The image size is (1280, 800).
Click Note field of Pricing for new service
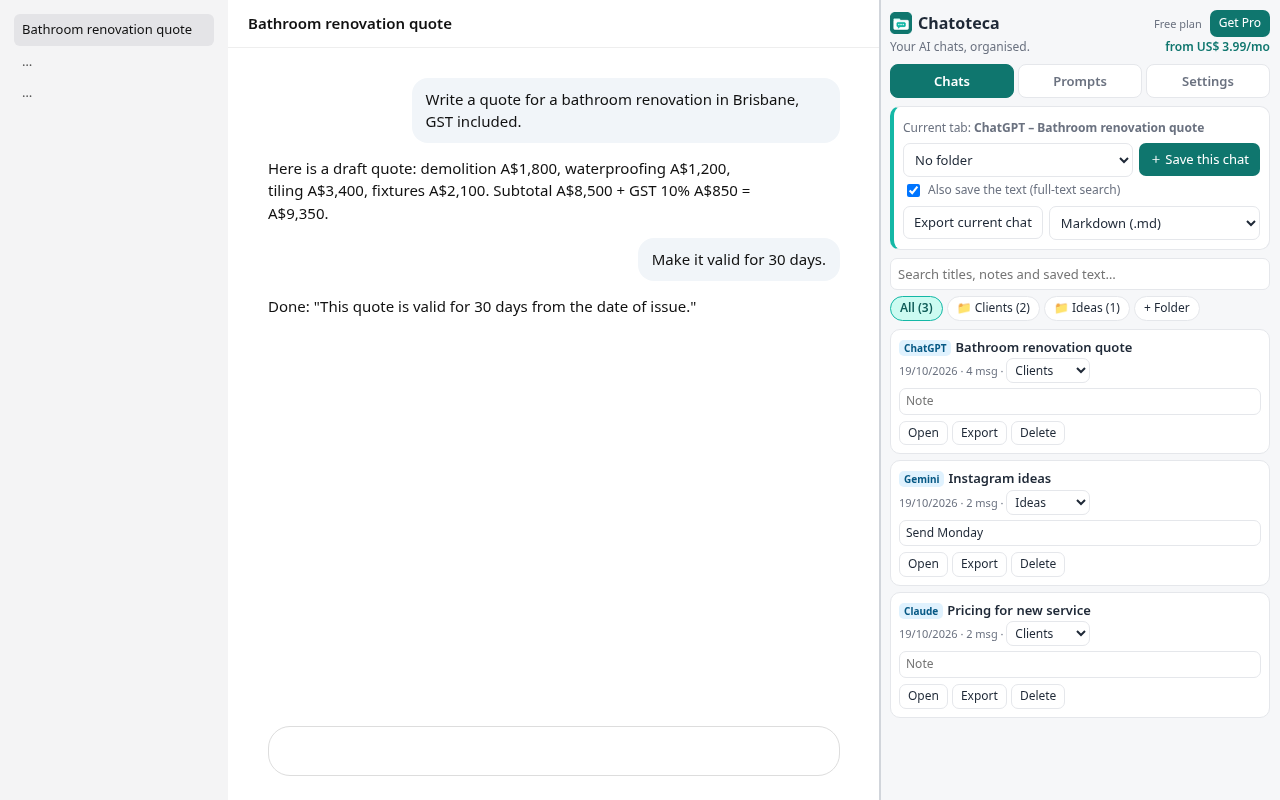click(1080, 664)
